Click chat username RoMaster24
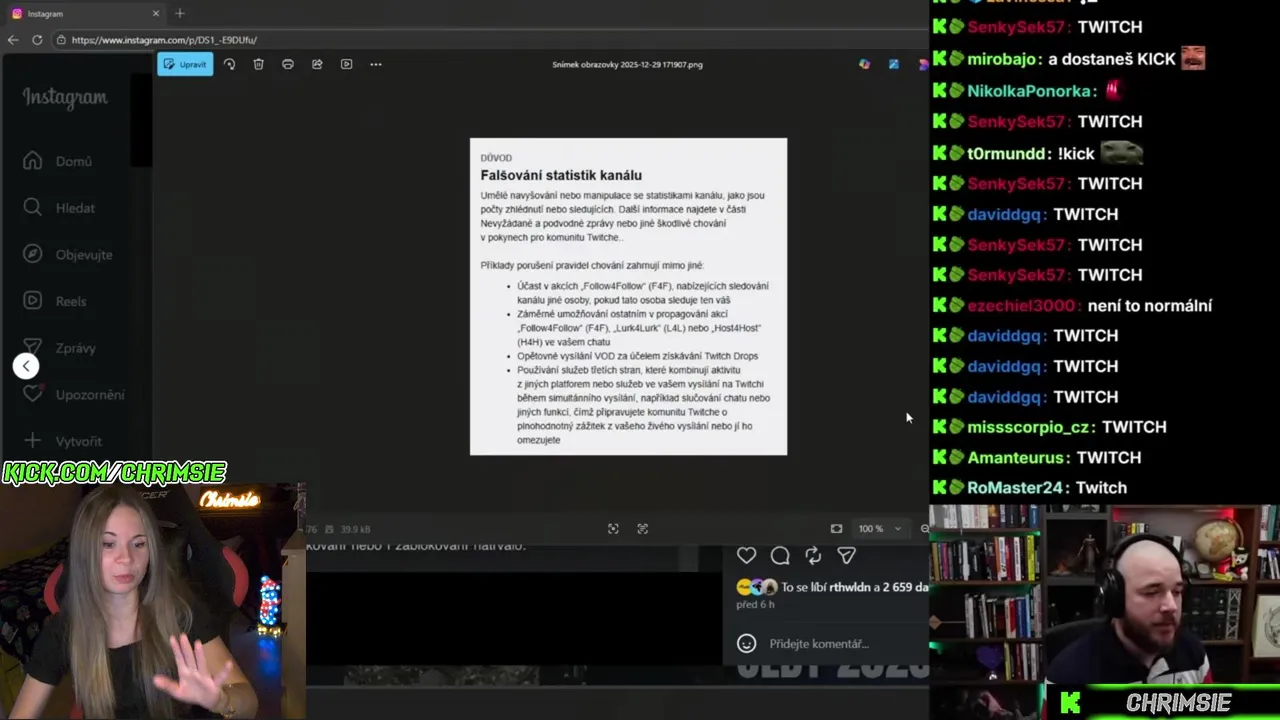1280x720 pixels. (x=1017, y=488)
